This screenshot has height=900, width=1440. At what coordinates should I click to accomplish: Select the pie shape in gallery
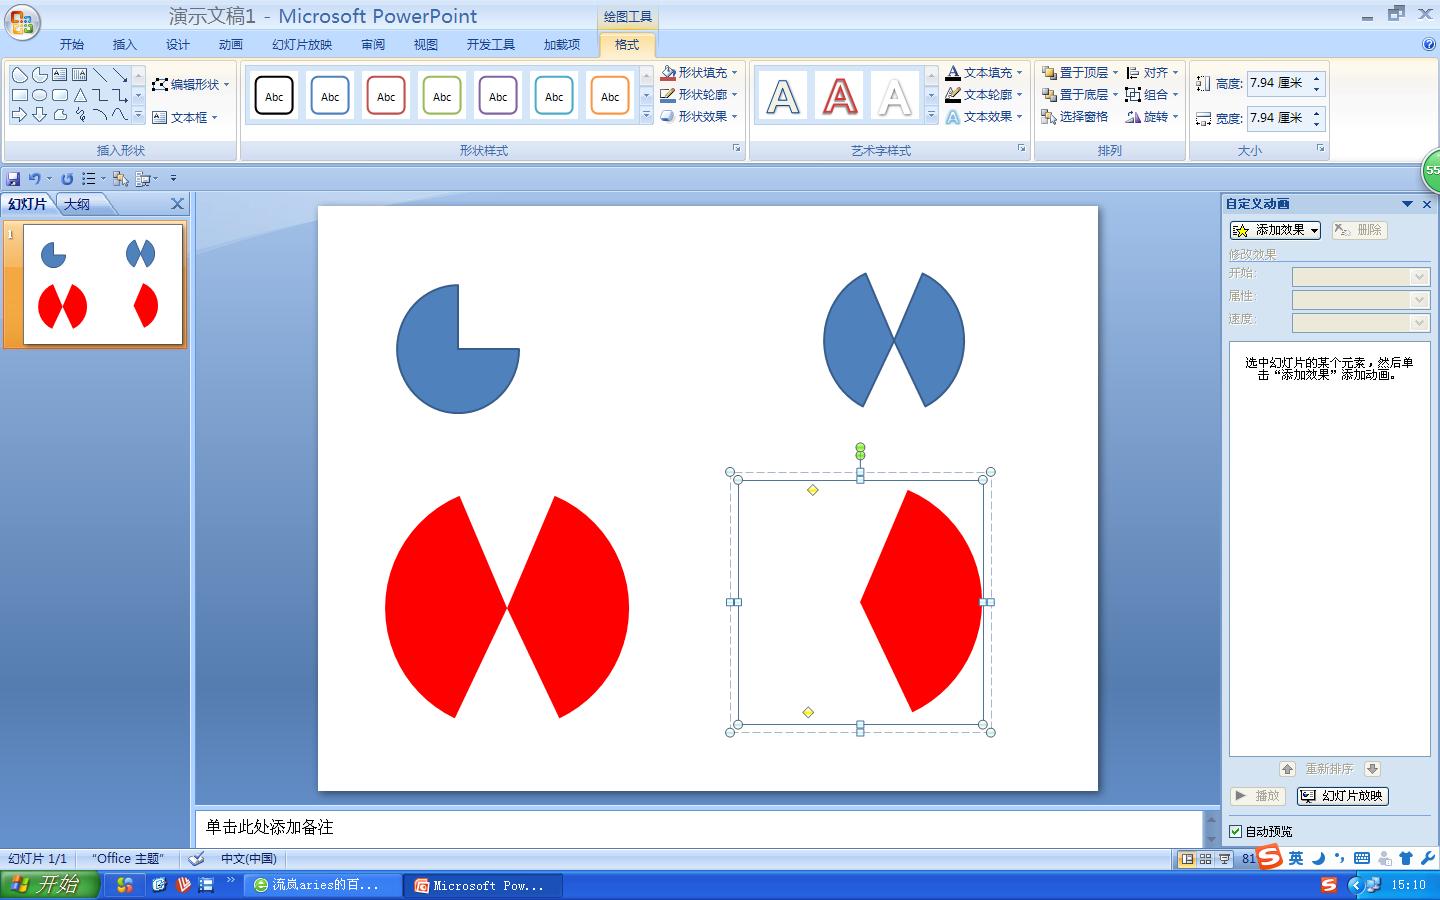click(39, 75)
